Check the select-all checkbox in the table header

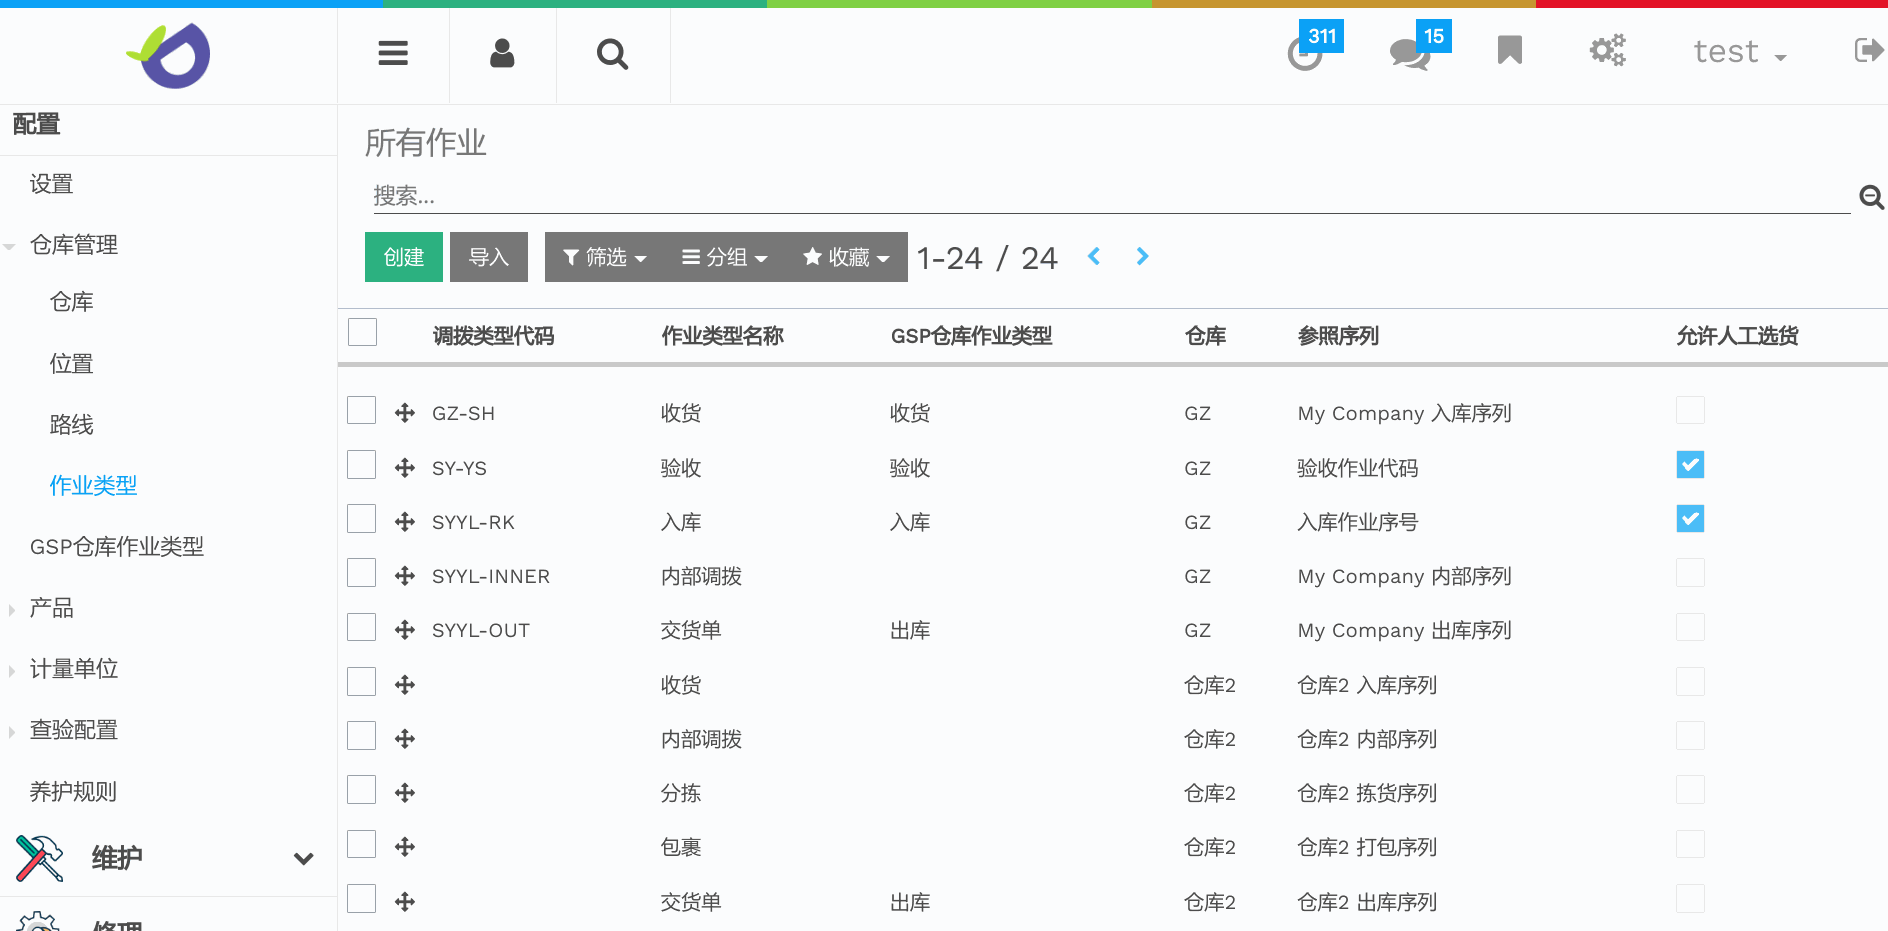tap(362, 331)
